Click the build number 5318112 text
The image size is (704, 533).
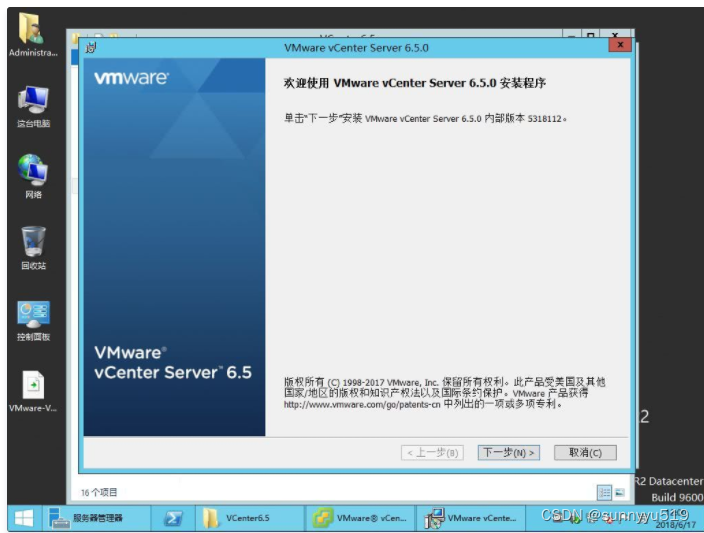point(545,119)
